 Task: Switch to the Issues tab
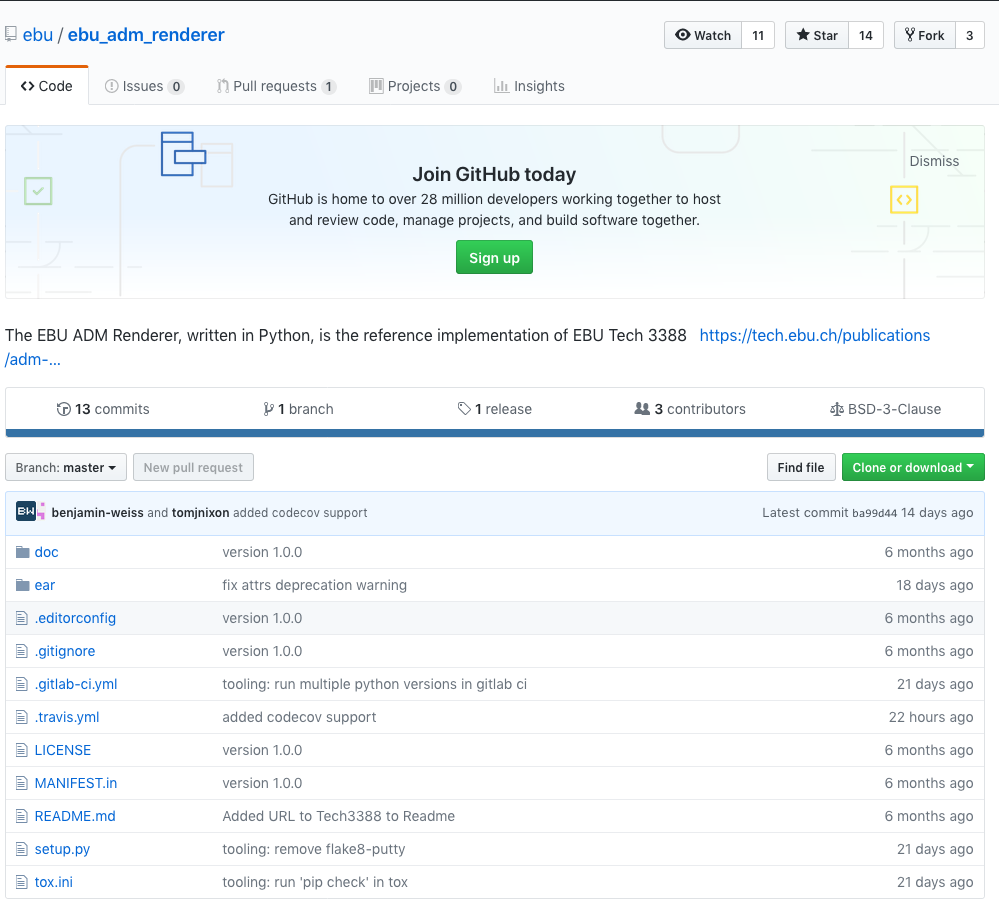click(144, 86)
